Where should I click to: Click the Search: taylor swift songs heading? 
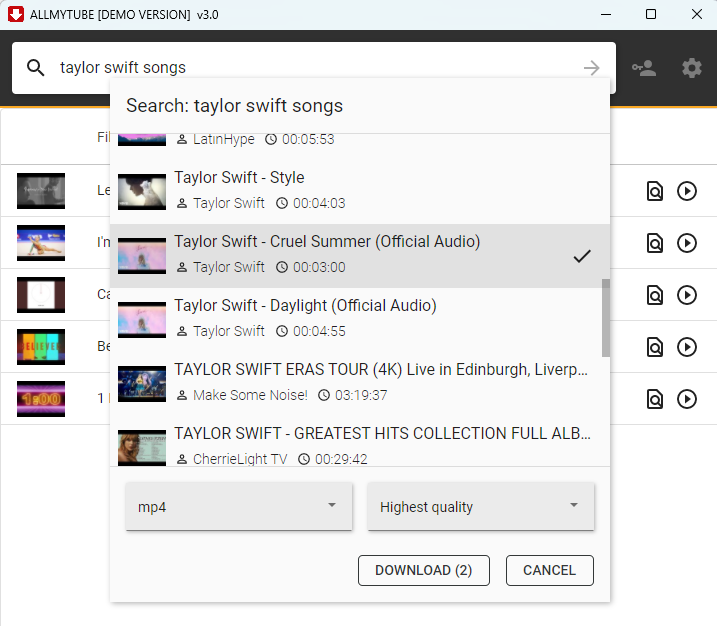click(234, 106)
